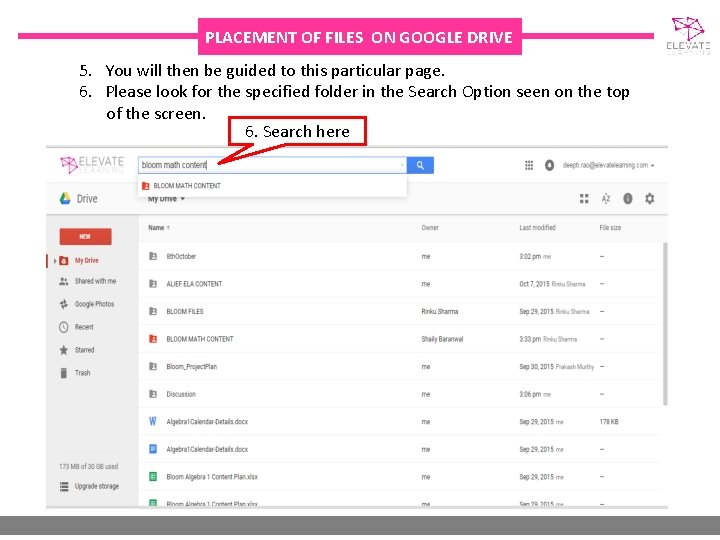The width and height of the screenshot is (720, 540).
Task: Select the 8thOctober folder name
Action: click(x=181, y=256)
